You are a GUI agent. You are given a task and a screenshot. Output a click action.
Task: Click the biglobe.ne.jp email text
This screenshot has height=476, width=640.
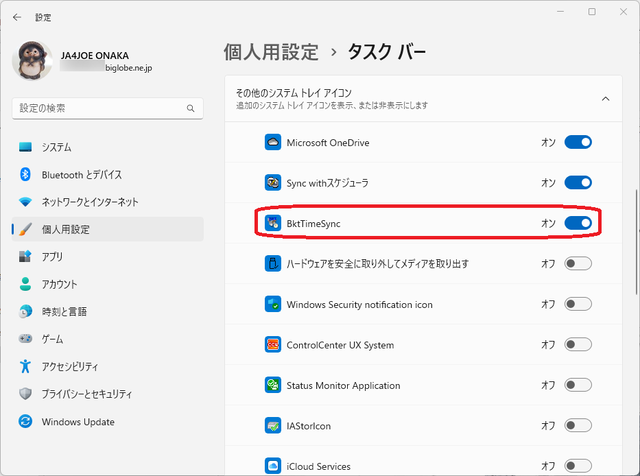(x=129, y=68)
